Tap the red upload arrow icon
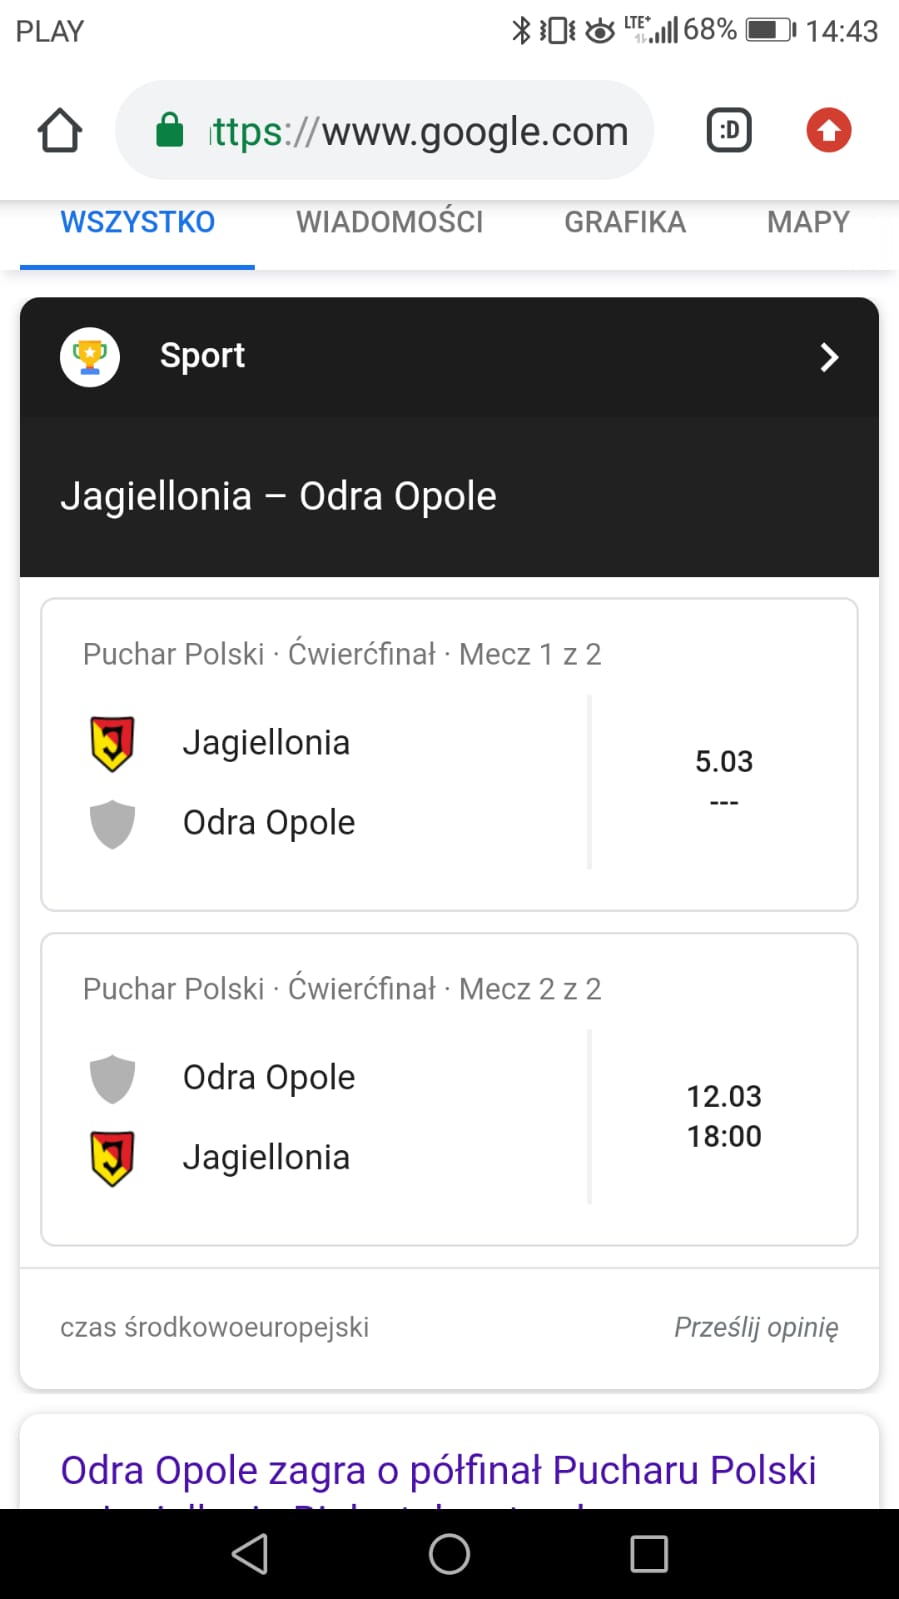899x1599 pixels. coord(828,131)
